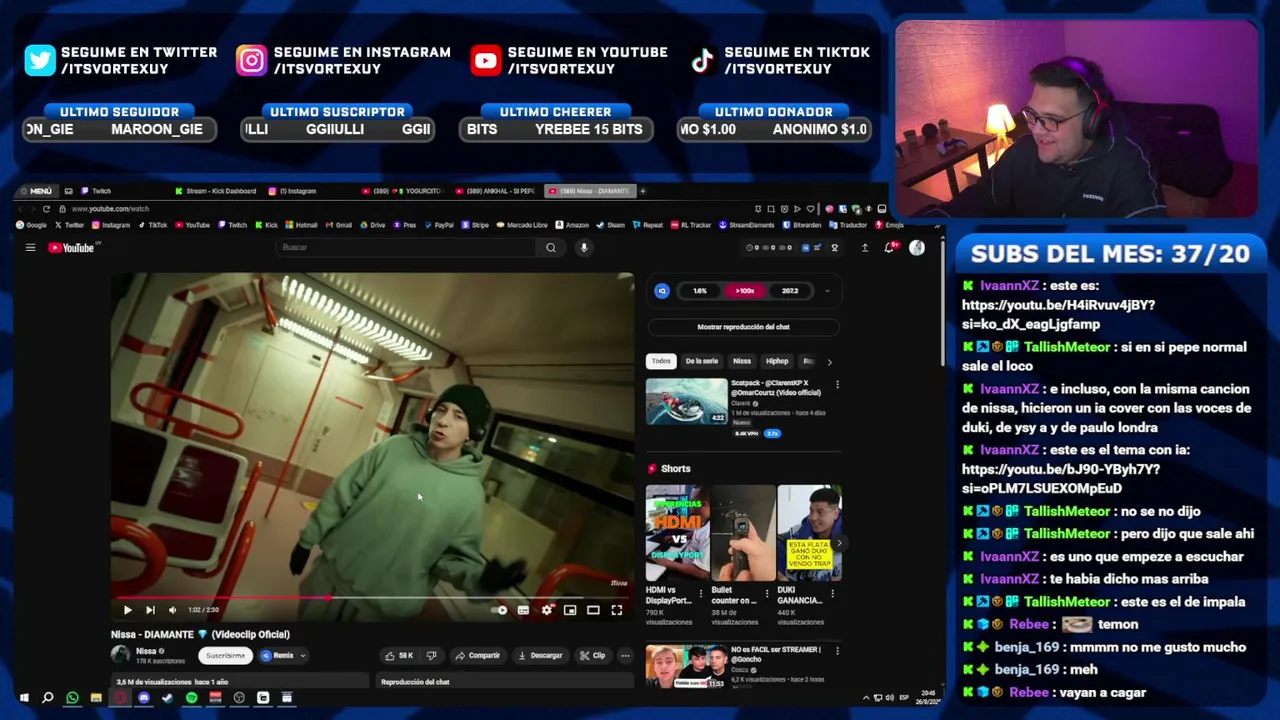
Task: Switch player to miniplayer mode
Action: click(x=570, y=610)
